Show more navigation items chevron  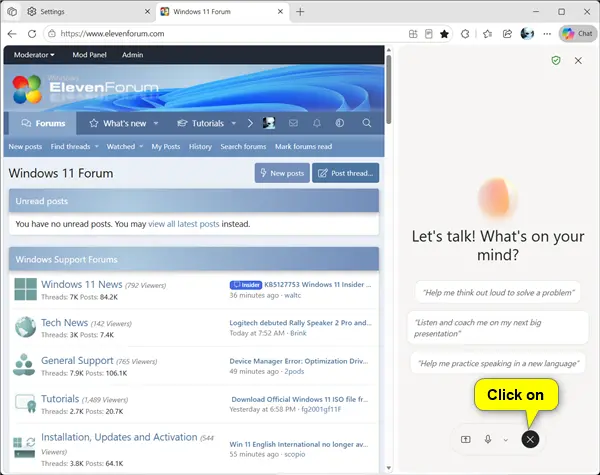pos(250,123)
